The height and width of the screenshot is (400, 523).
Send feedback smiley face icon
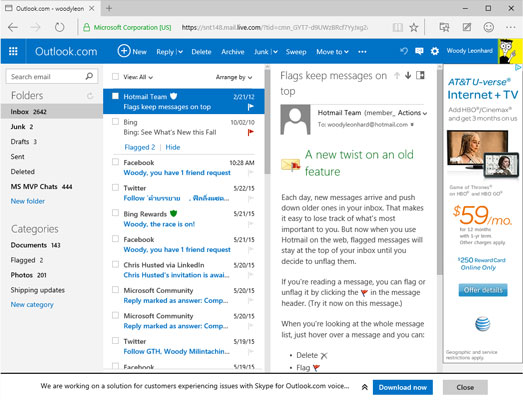point(489,27)
